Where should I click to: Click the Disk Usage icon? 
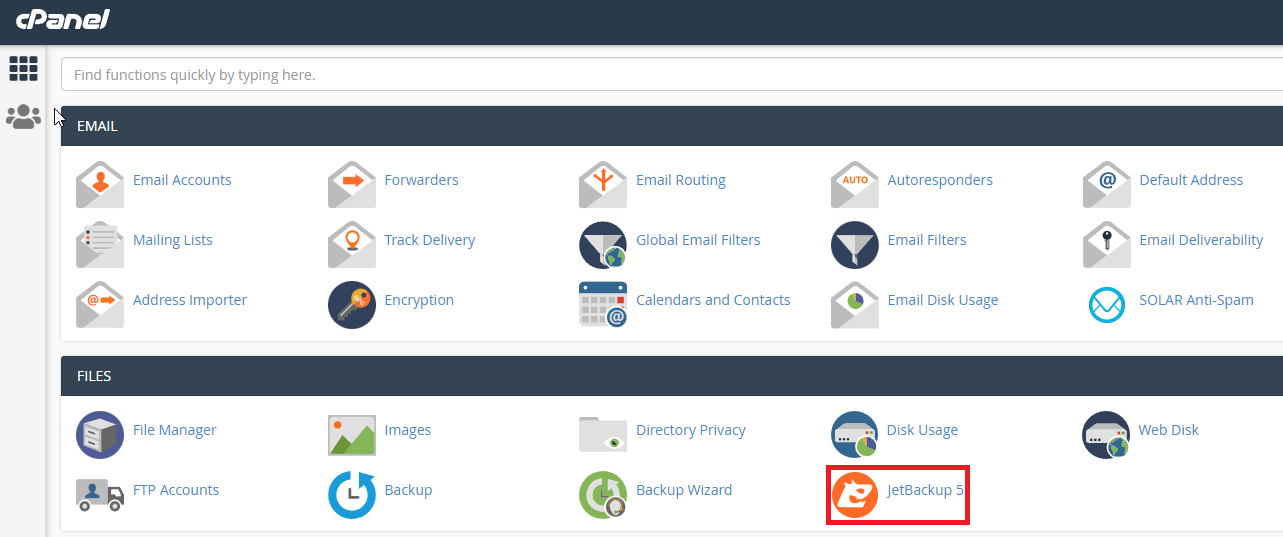[x=854, y=433]
